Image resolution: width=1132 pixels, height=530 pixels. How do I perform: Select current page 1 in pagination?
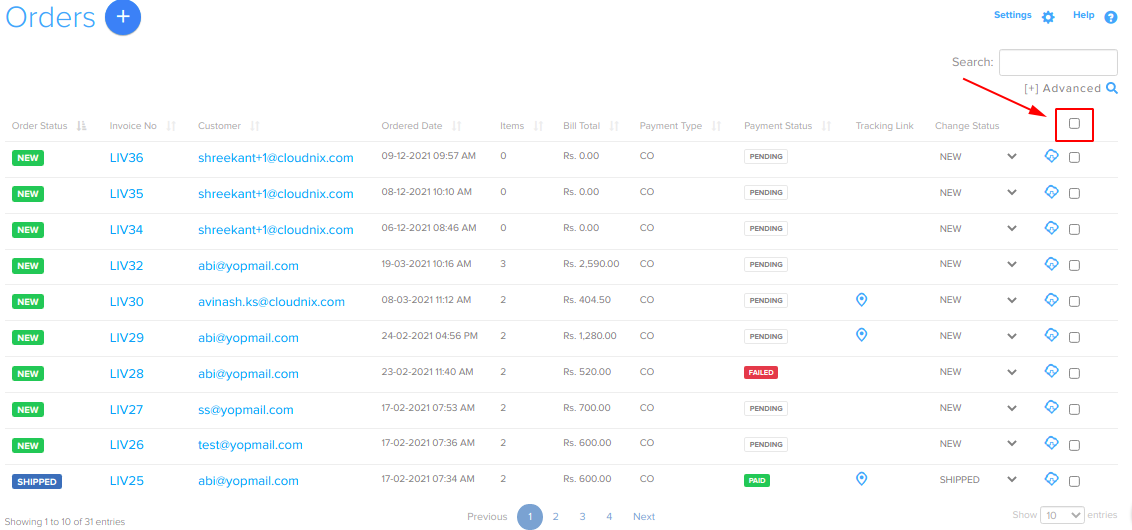point(530,516)
